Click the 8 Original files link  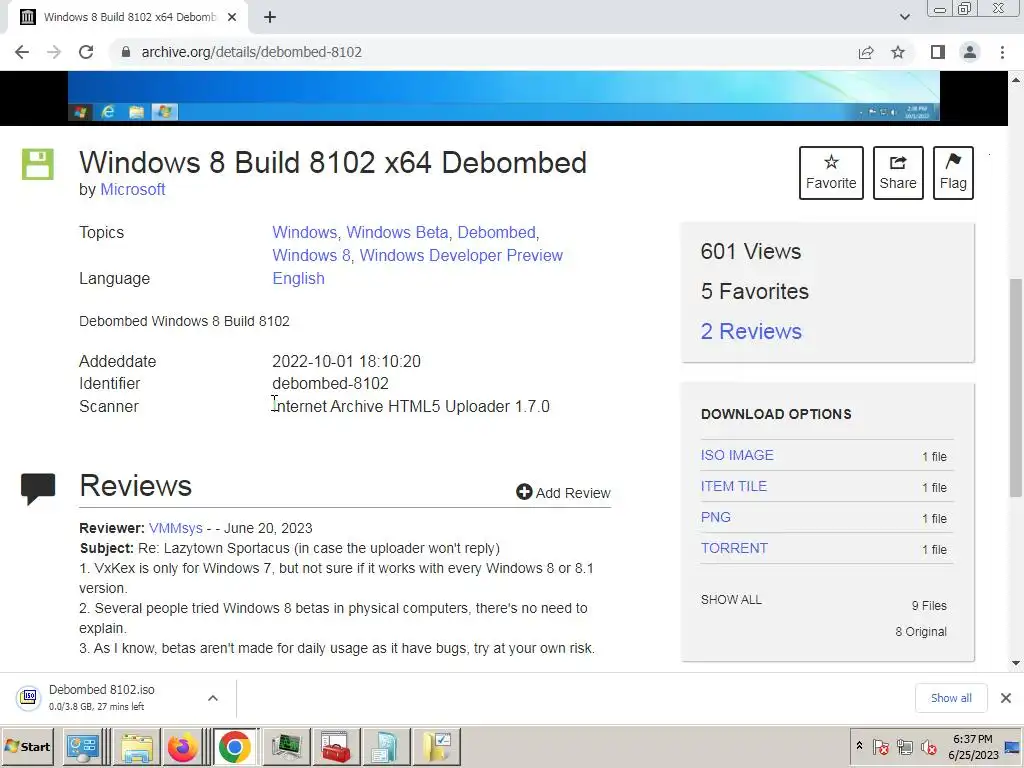click(x=921, y=632)
